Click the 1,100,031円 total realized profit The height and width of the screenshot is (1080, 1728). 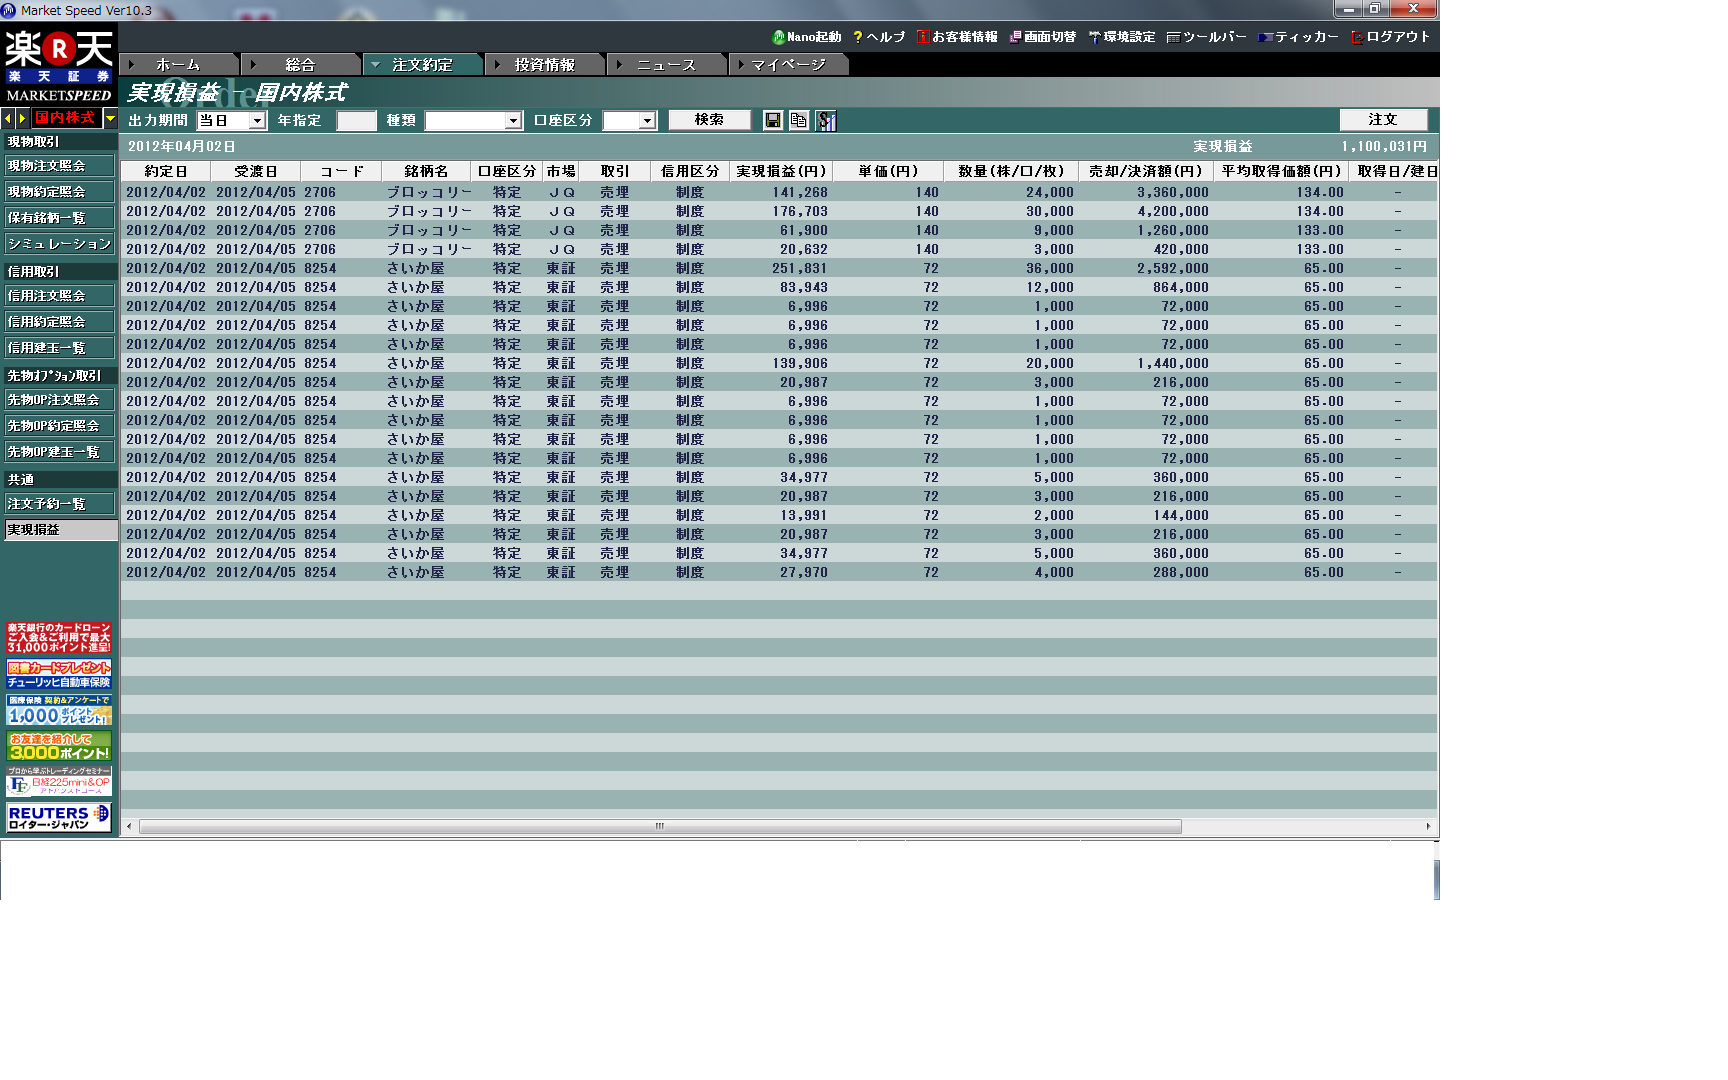(x=1384, y=147)
